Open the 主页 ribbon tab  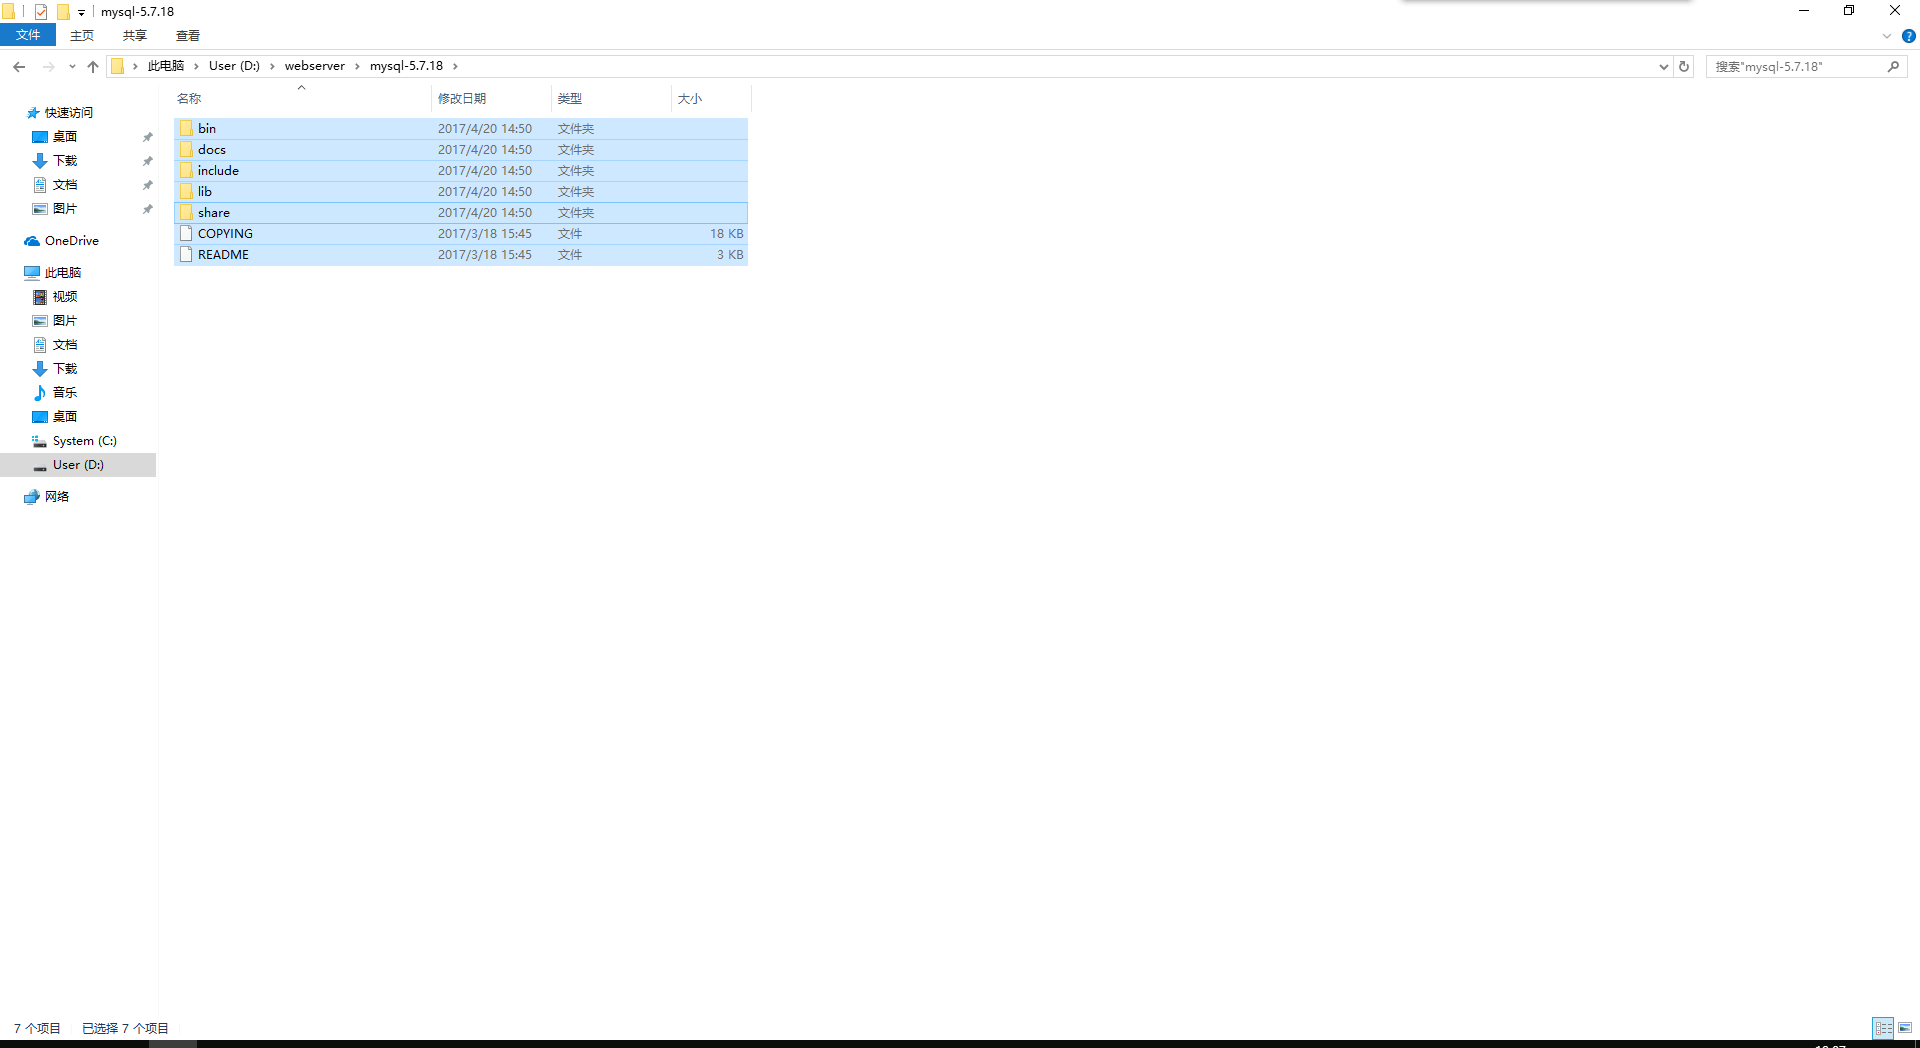coord(82,36)
